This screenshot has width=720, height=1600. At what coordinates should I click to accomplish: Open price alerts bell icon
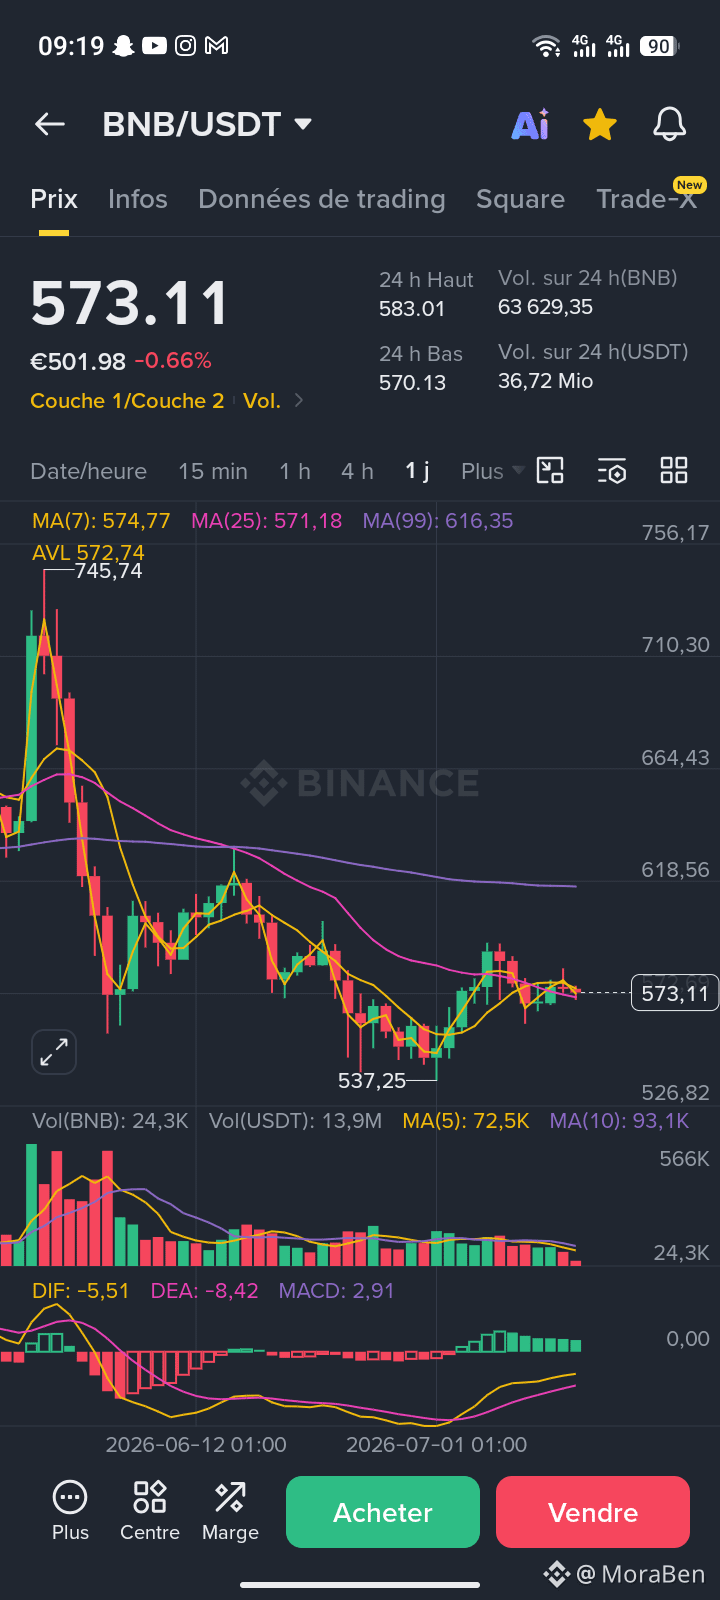click(x=670, y=125)
